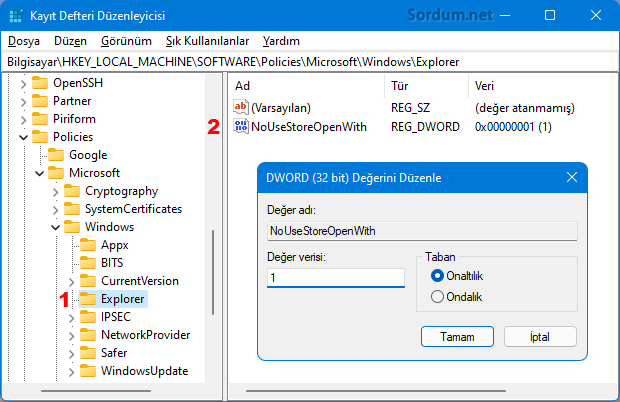The width and height of the screenshot is (620, 402).
Task: Click the IPSEC folder icon
Action: click(x=88, y=317)
